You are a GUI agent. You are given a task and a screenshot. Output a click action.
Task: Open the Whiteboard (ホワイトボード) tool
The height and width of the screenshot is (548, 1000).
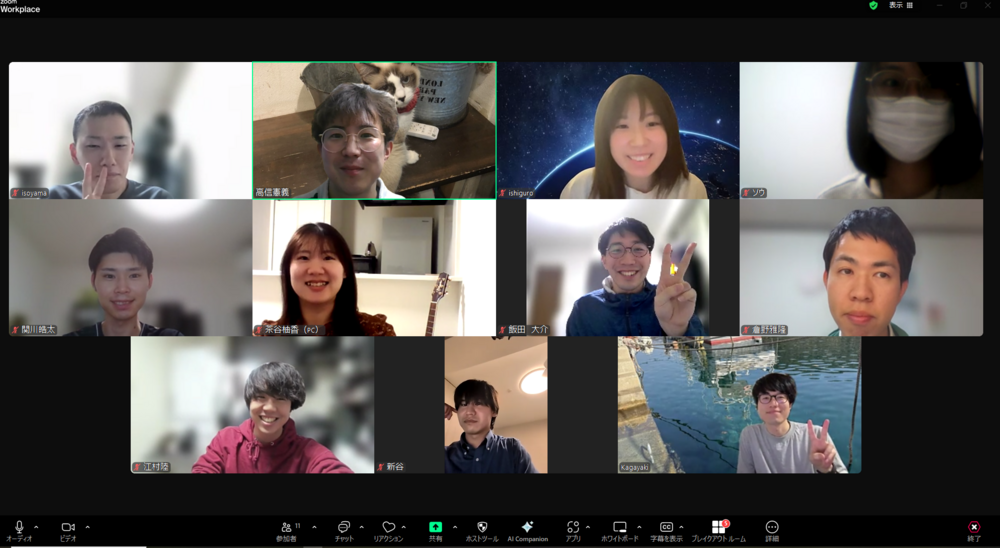coord(619,528)
